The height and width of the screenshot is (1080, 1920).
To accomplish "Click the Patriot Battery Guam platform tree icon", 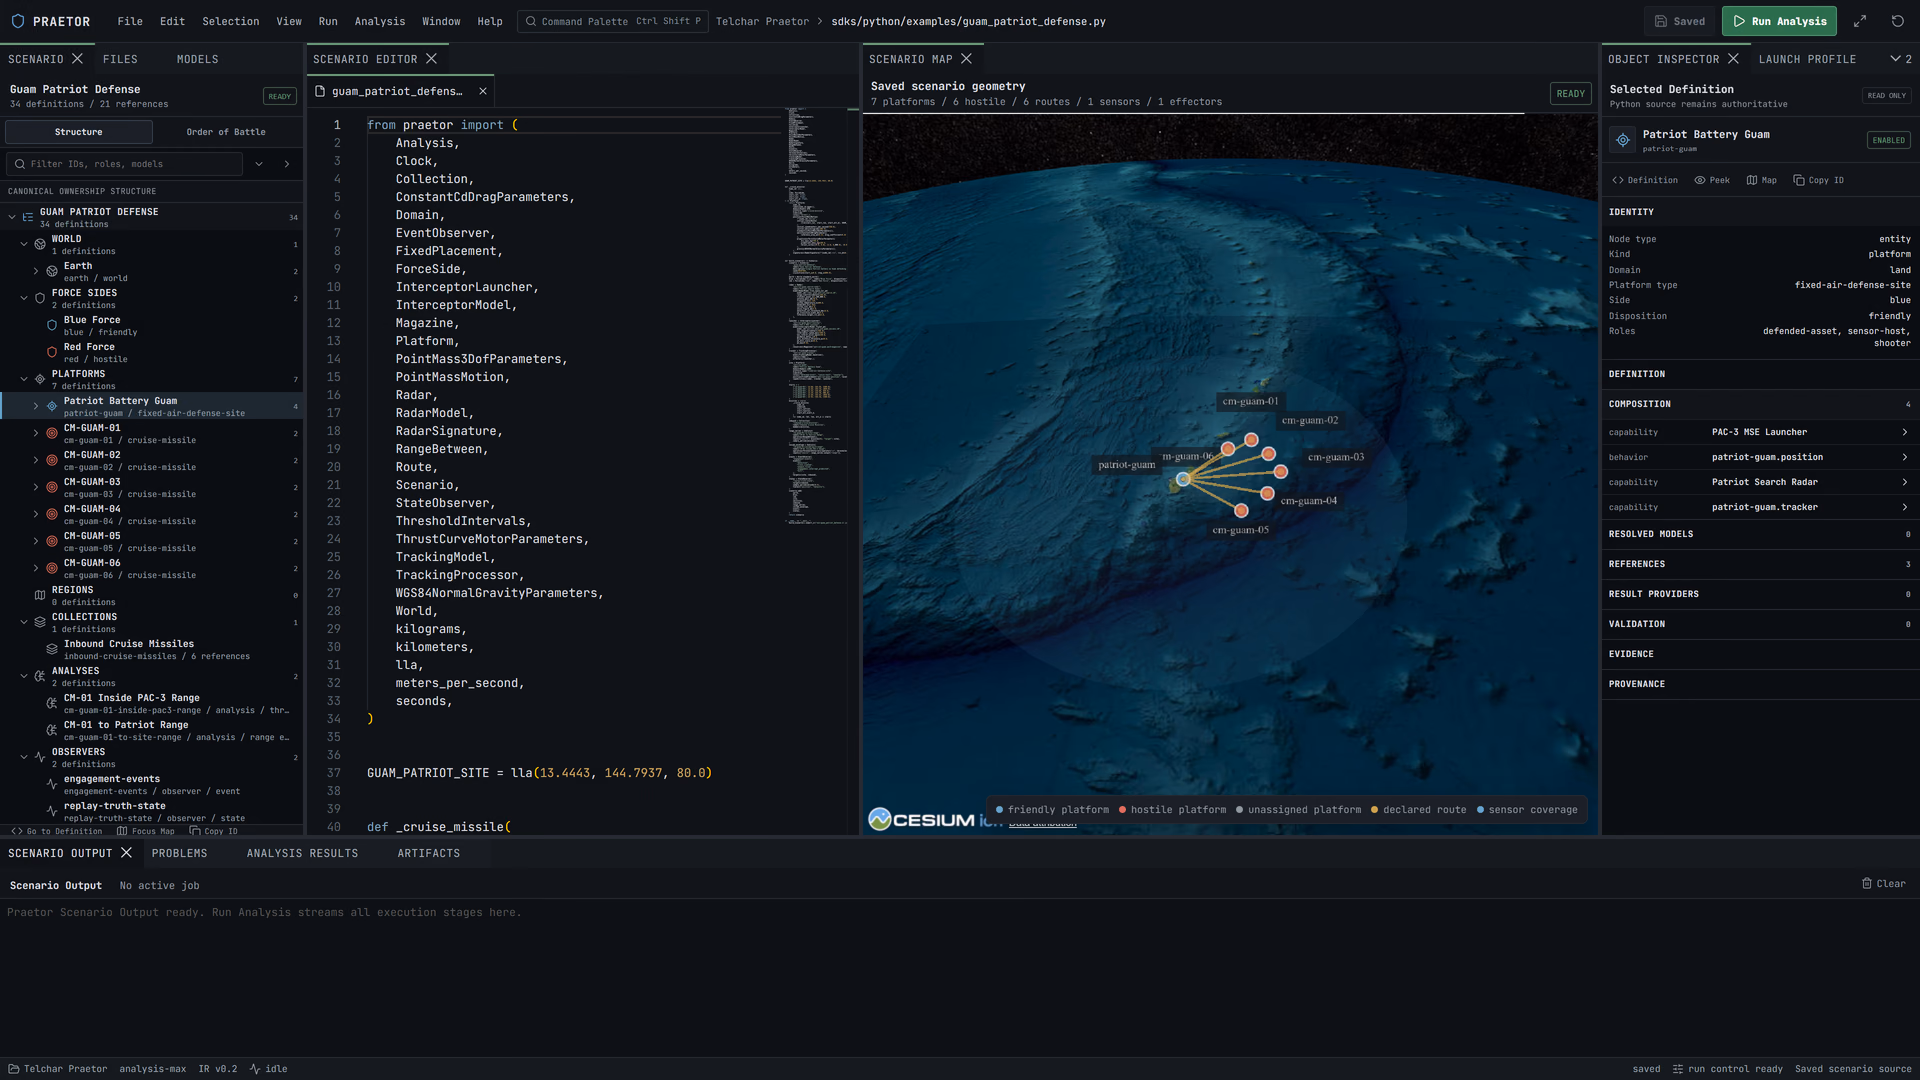I will pyautogui.click(x=52, y=406).
